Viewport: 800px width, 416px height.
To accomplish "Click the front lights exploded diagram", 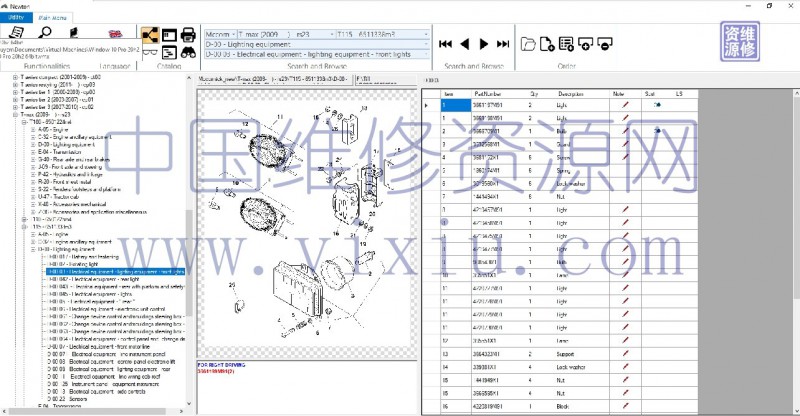I will [x=307, y=224].
